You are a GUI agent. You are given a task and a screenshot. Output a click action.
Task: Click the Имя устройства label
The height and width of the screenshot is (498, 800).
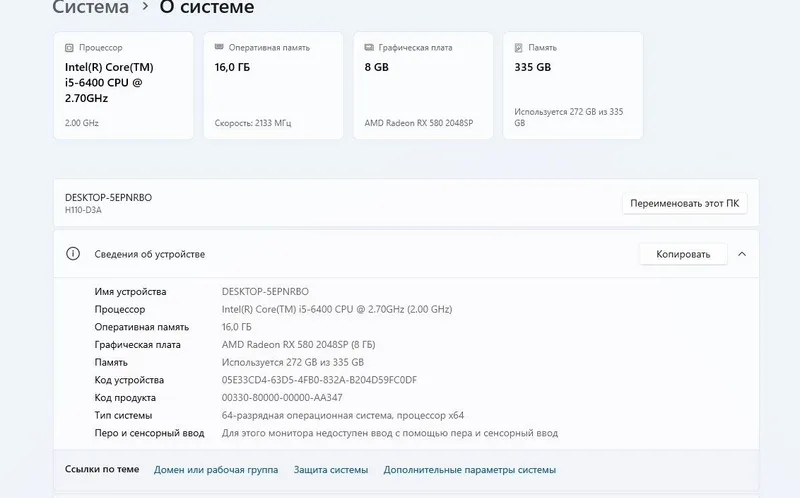click(x=130, y=291)
